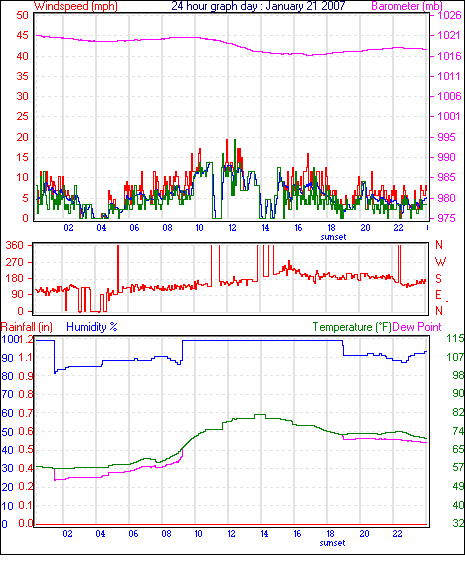The height and width of the screenshot is (563, 465).
Task: Click the 50 mph windspeed scale label
Action: coord(22,15)
